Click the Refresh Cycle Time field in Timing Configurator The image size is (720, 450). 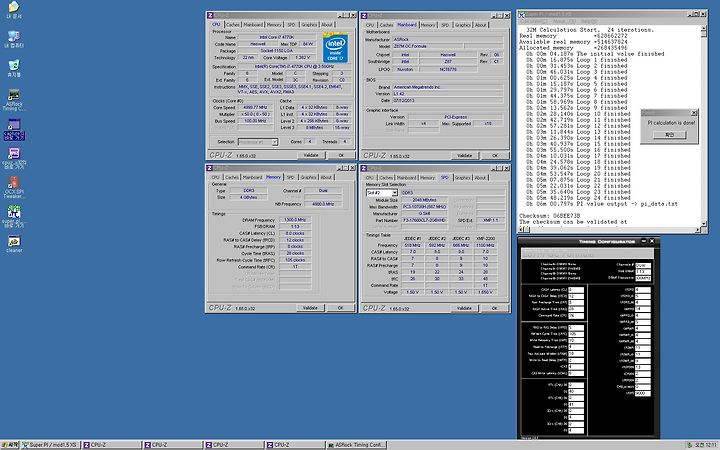point(576,334)
